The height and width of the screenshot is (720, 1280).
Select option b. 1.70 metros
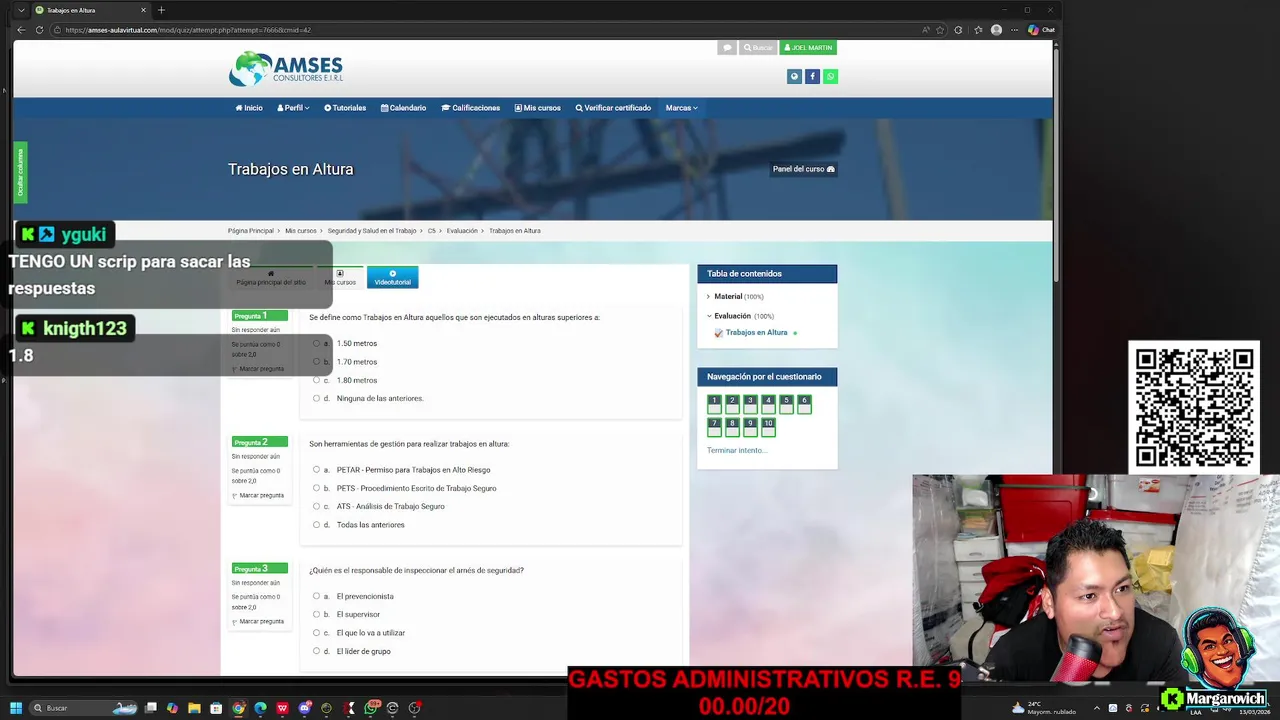click(316, 362)
